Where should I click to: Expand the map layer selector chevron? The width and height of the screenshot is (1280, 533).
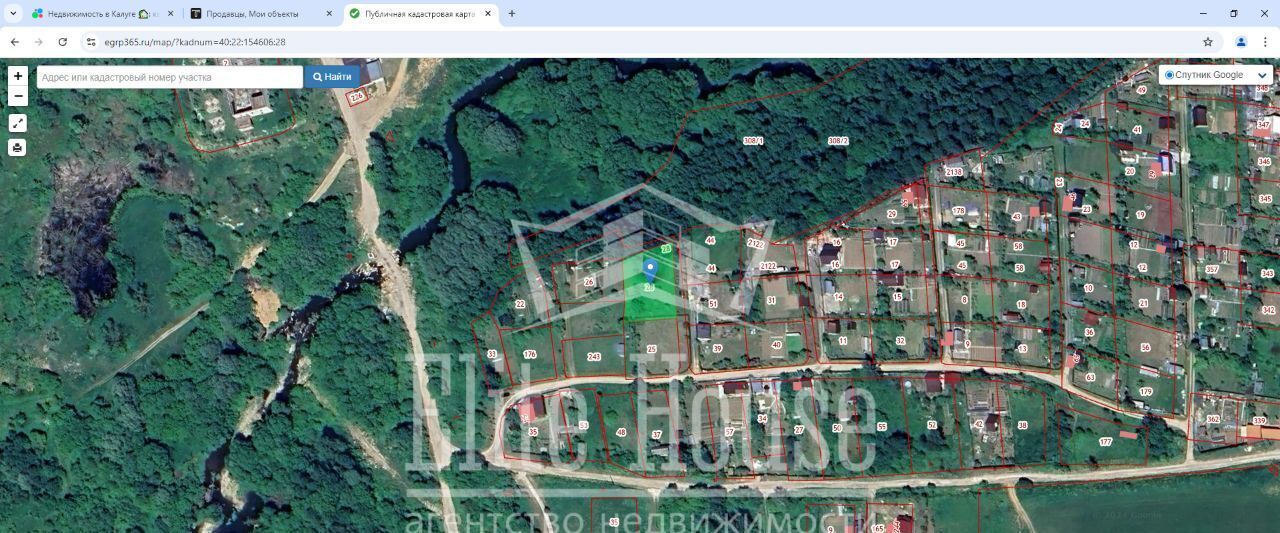[x=1262, y=75]
